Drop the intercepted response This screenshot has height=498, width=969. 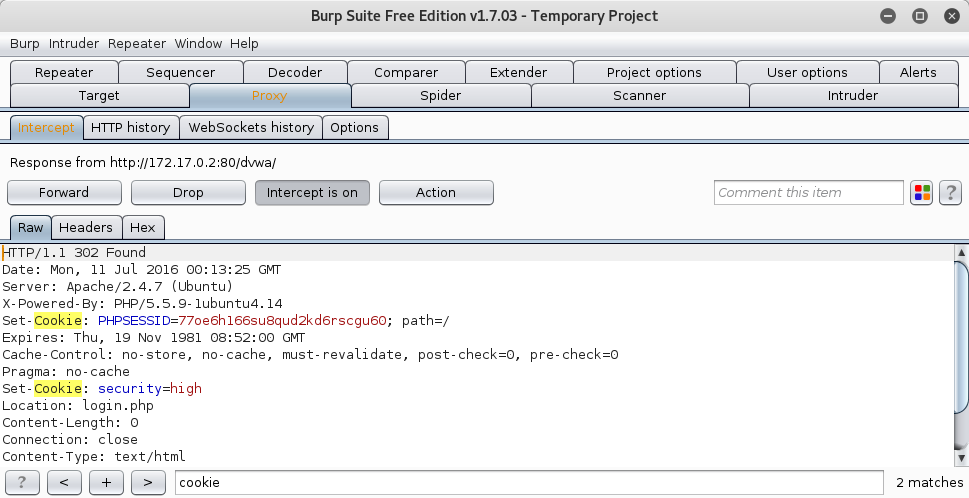[188, 193]
